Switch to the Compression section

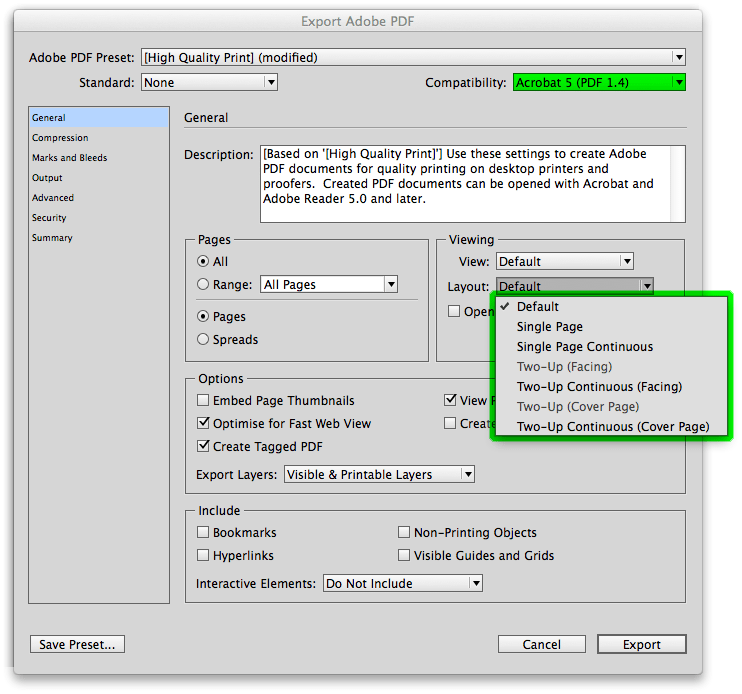pyautogui.click(x=99, y=138)
